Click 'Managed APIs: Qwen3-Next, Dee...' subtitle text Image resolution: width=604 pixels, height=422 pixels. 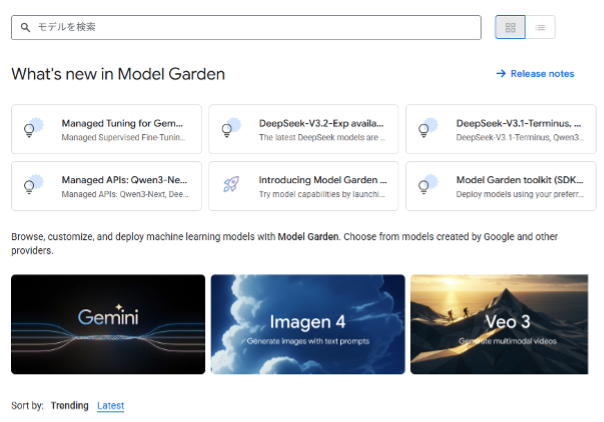[x=125, y=194]
